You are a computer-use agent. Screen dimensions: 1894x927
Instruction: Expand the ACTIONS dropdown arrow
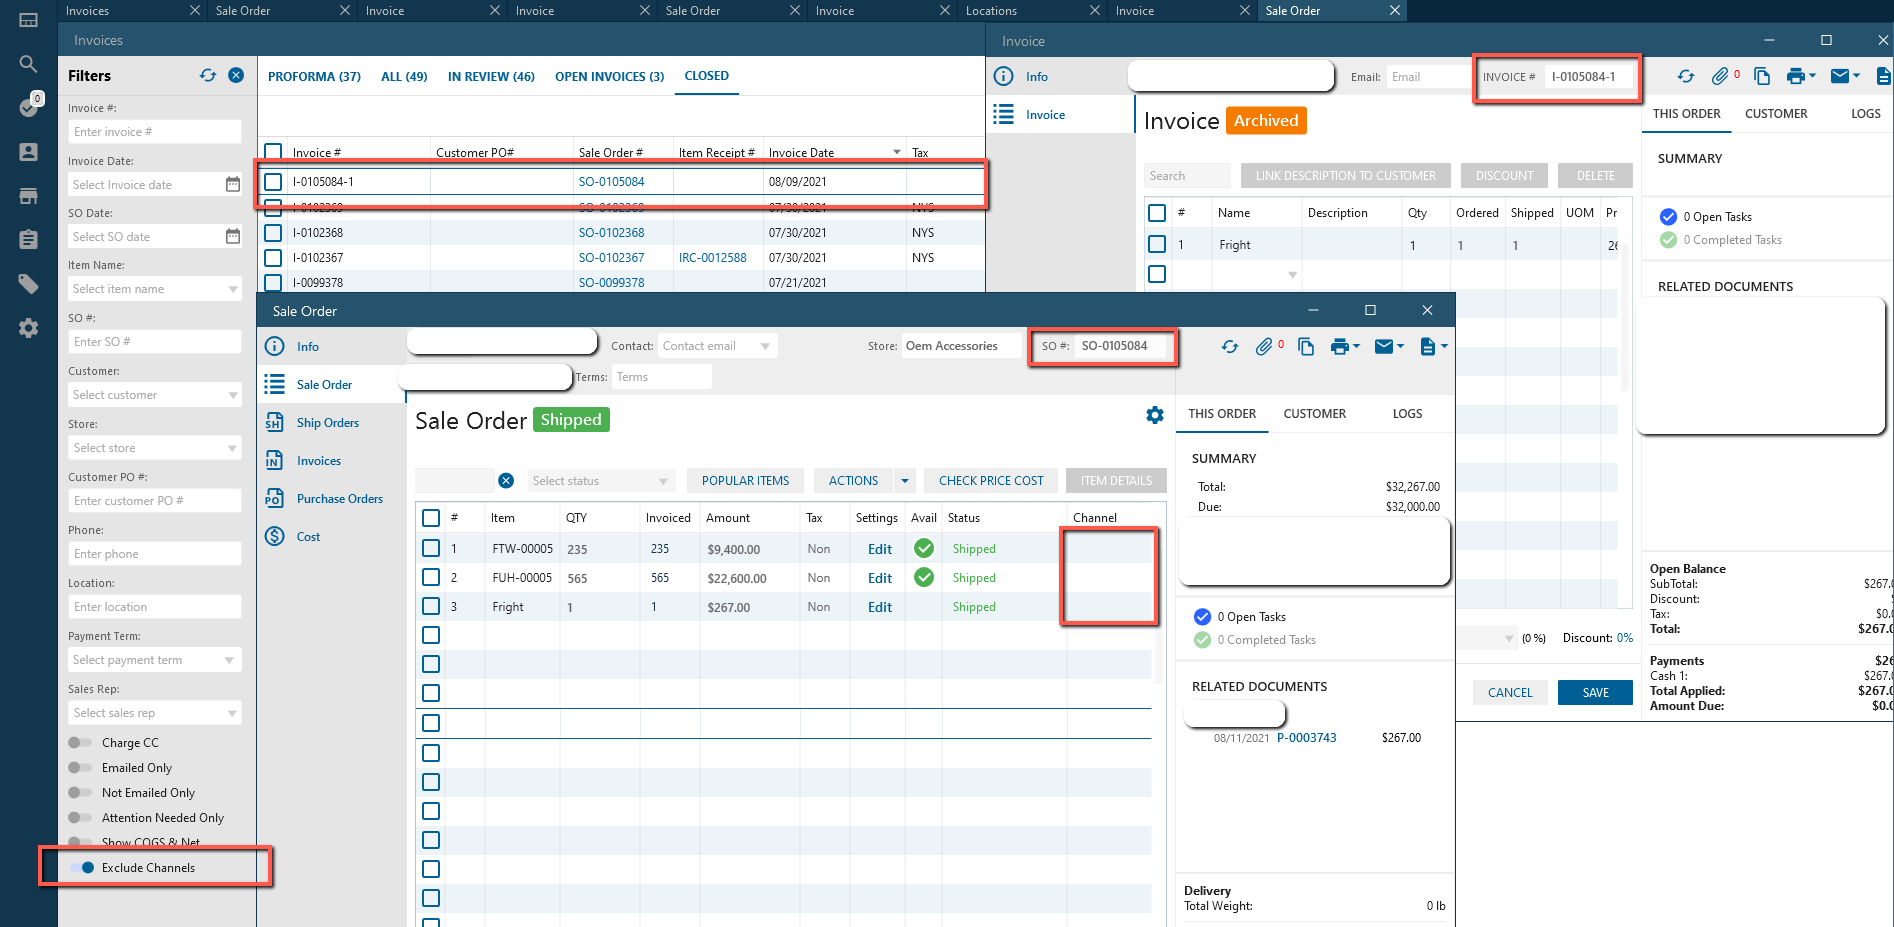click(x=905, y=481)
